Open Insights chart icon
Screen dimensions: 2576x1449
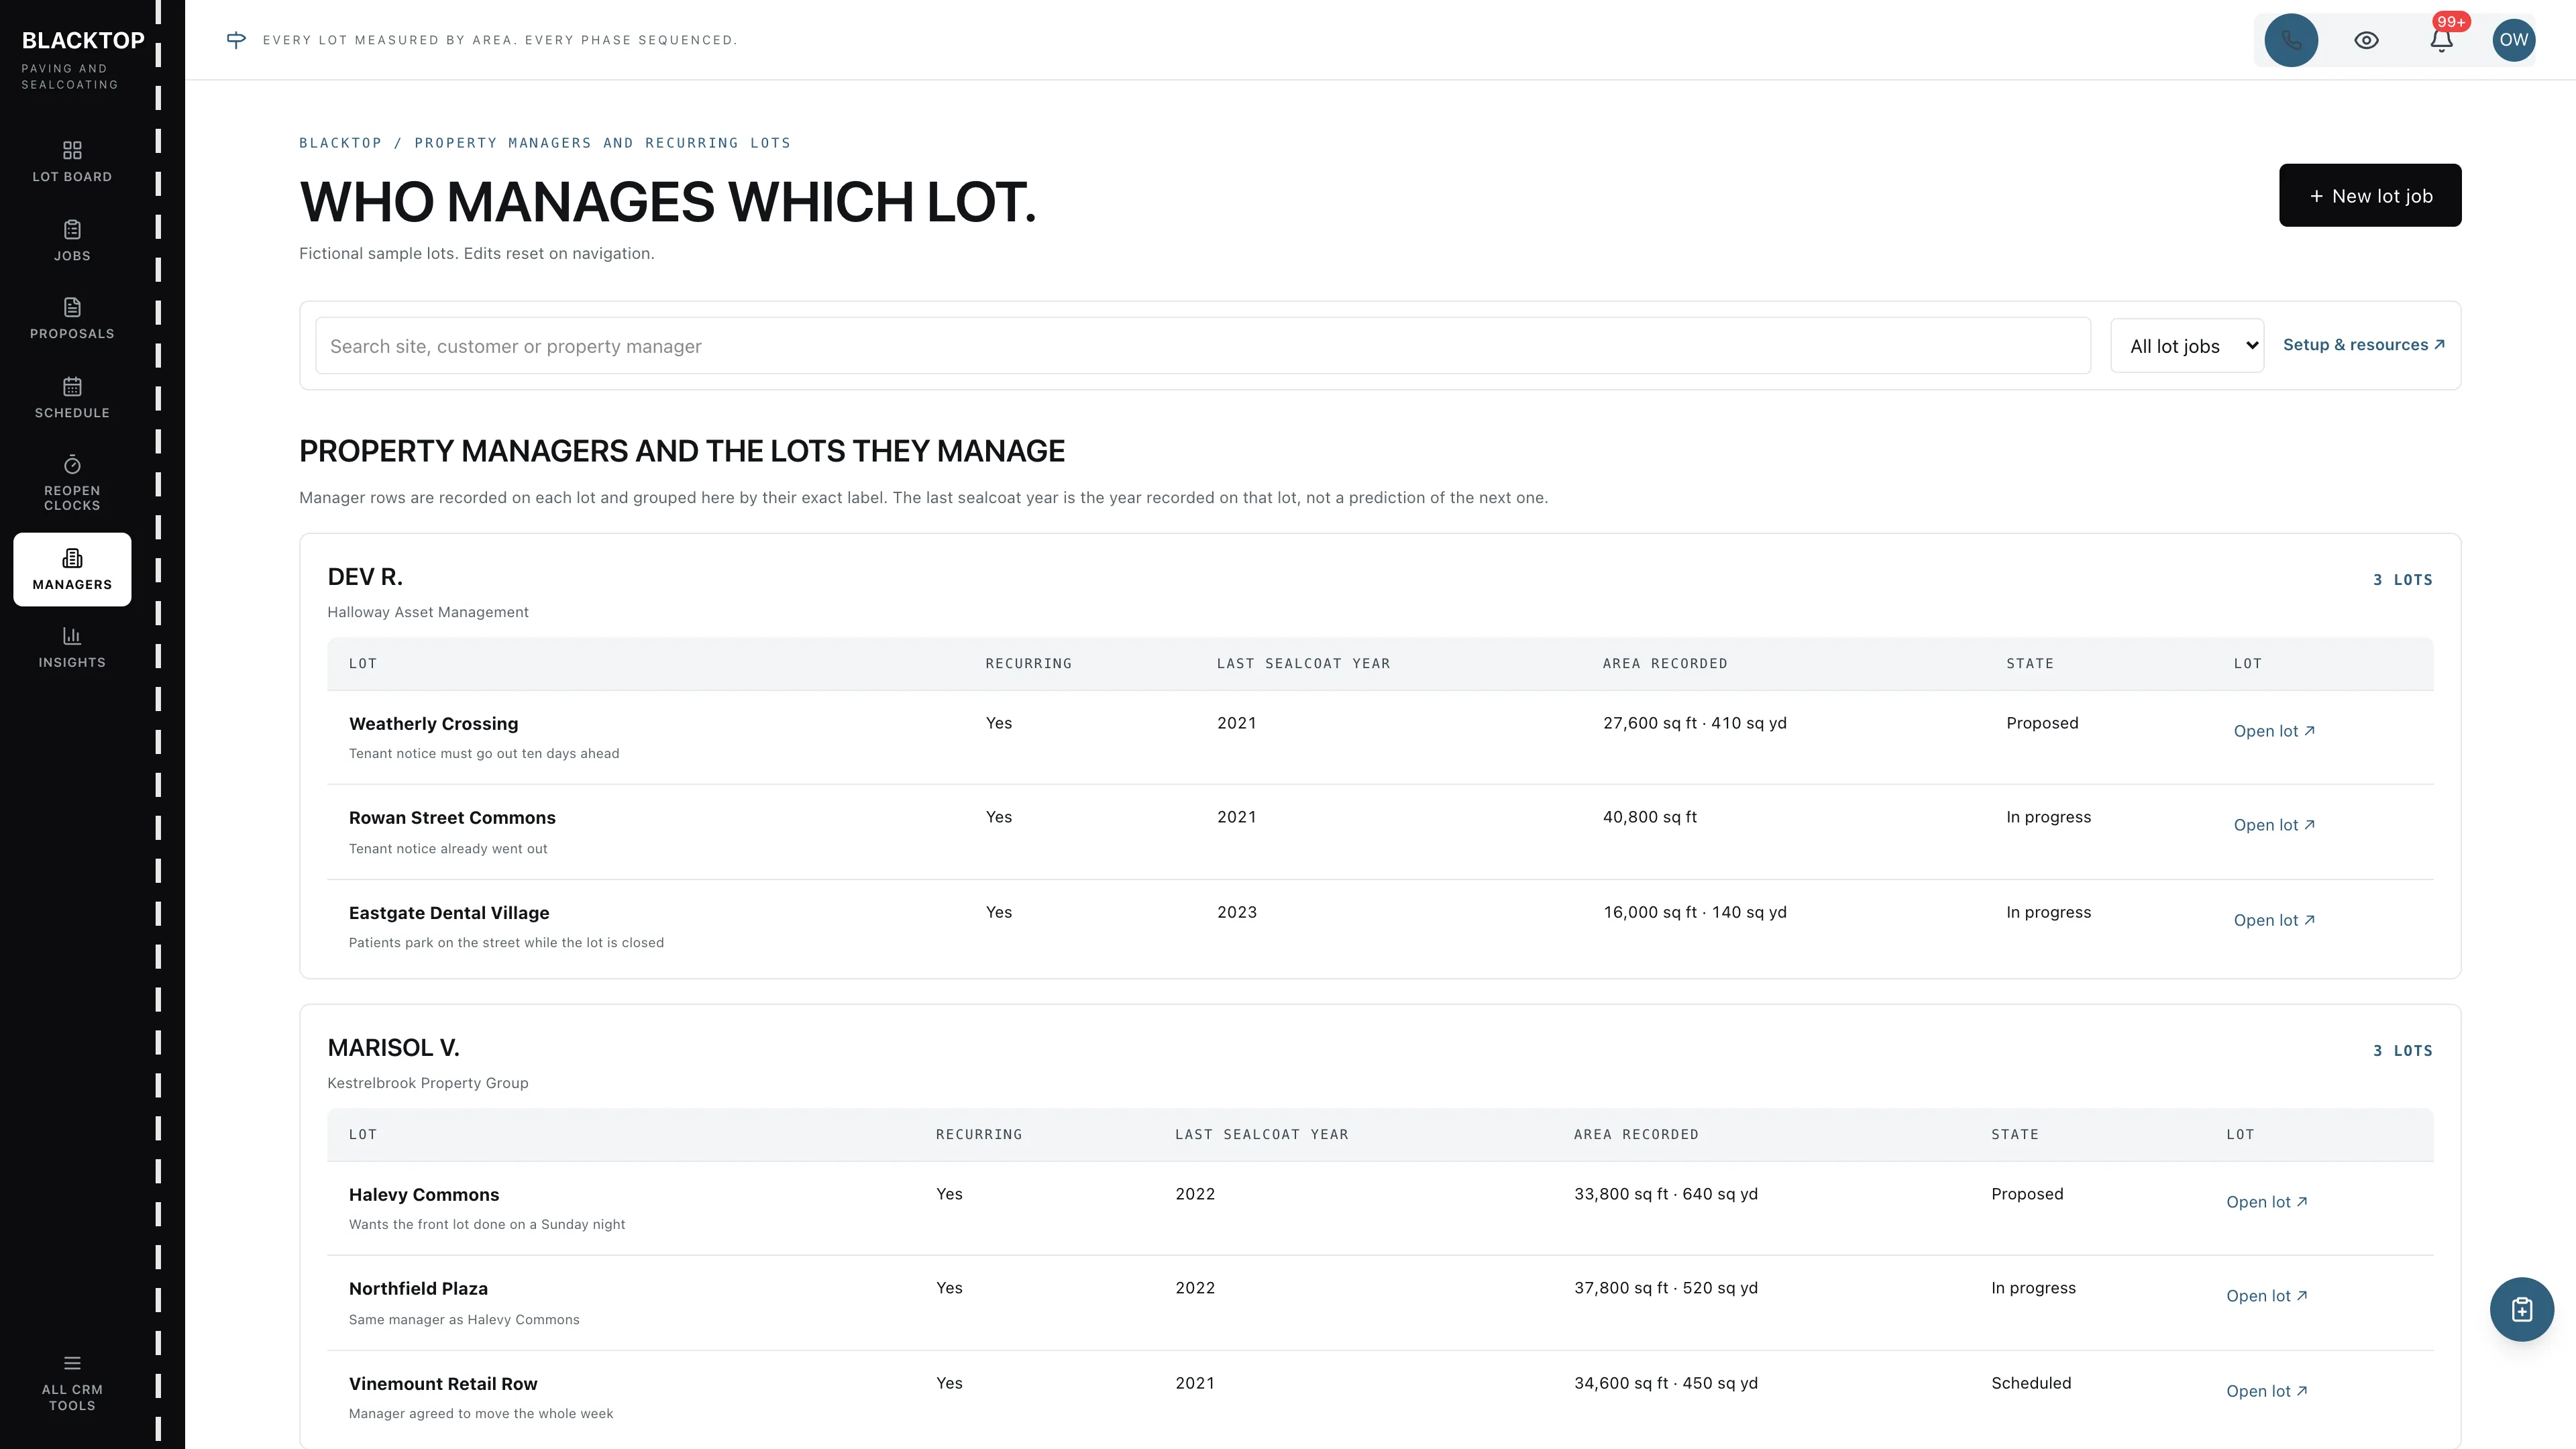click(72, 647)
